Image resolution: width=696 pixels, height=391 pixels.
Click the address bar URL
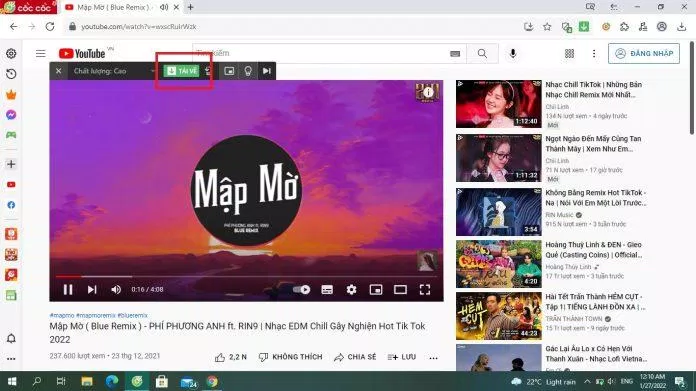138,27
